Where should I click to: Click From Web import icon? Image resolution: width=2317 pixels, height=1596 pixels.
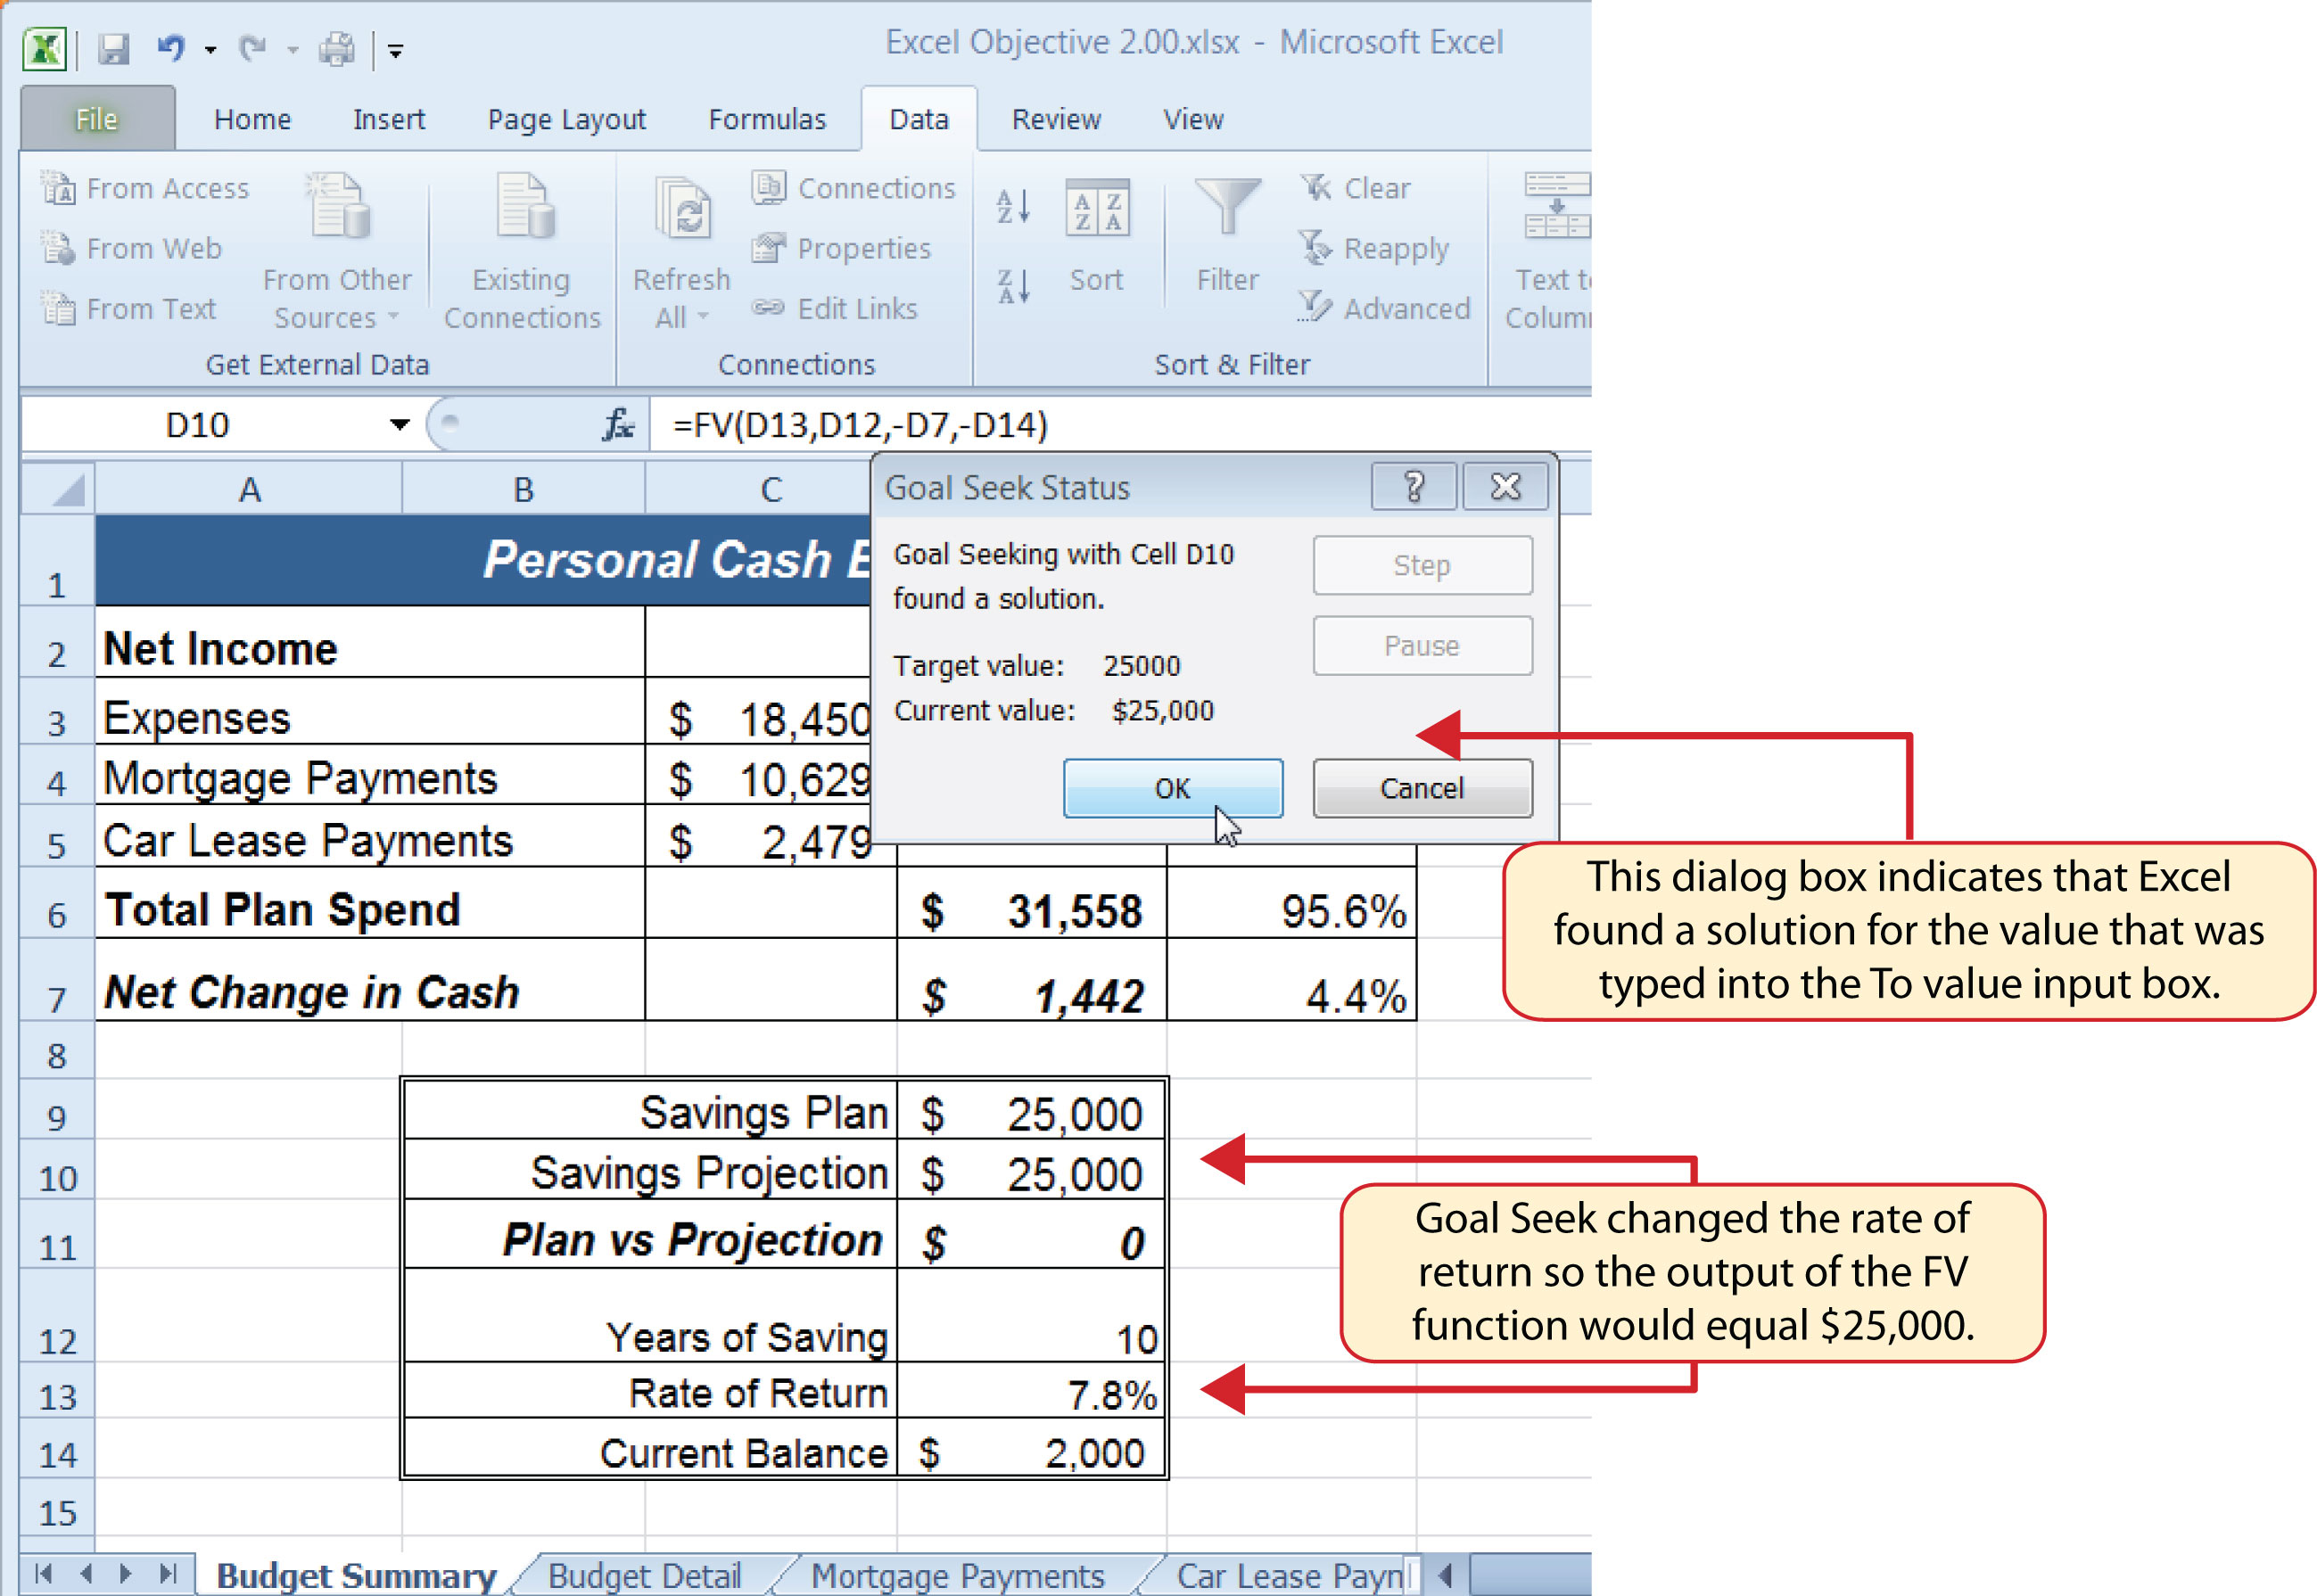point(58,248)
